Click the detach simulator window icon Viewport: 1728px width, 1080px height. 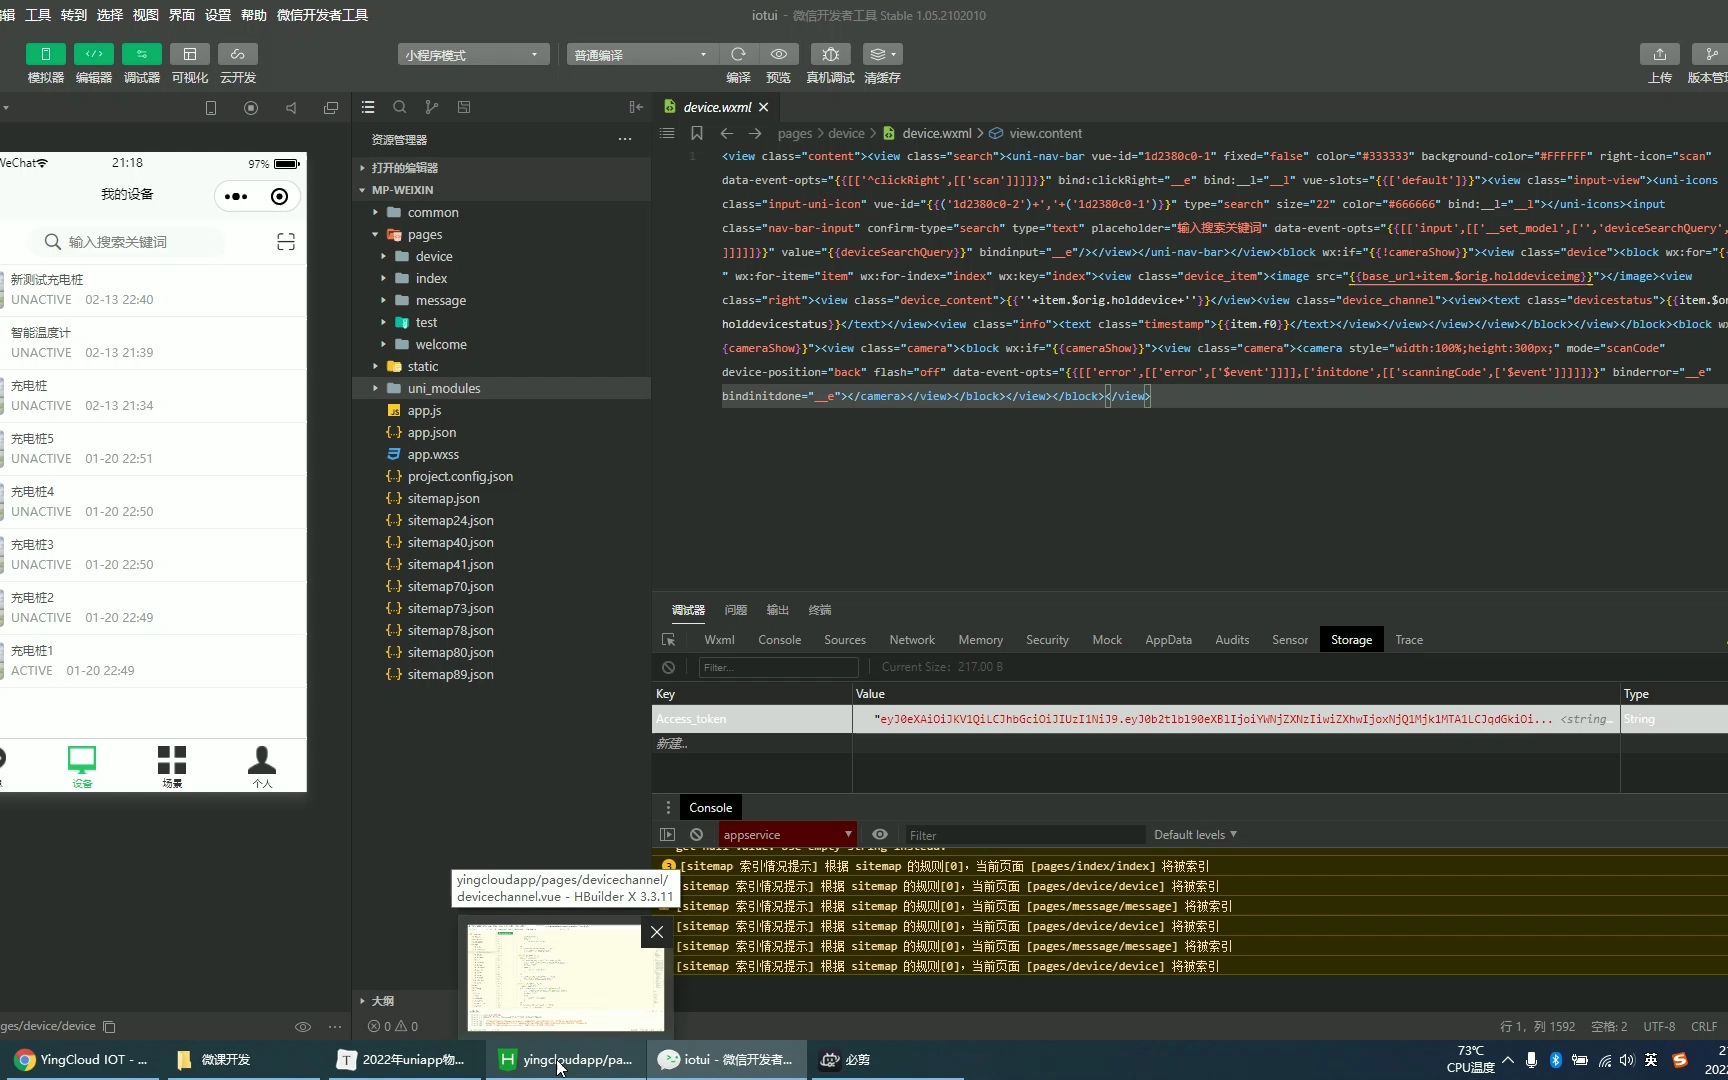[331, 108]
